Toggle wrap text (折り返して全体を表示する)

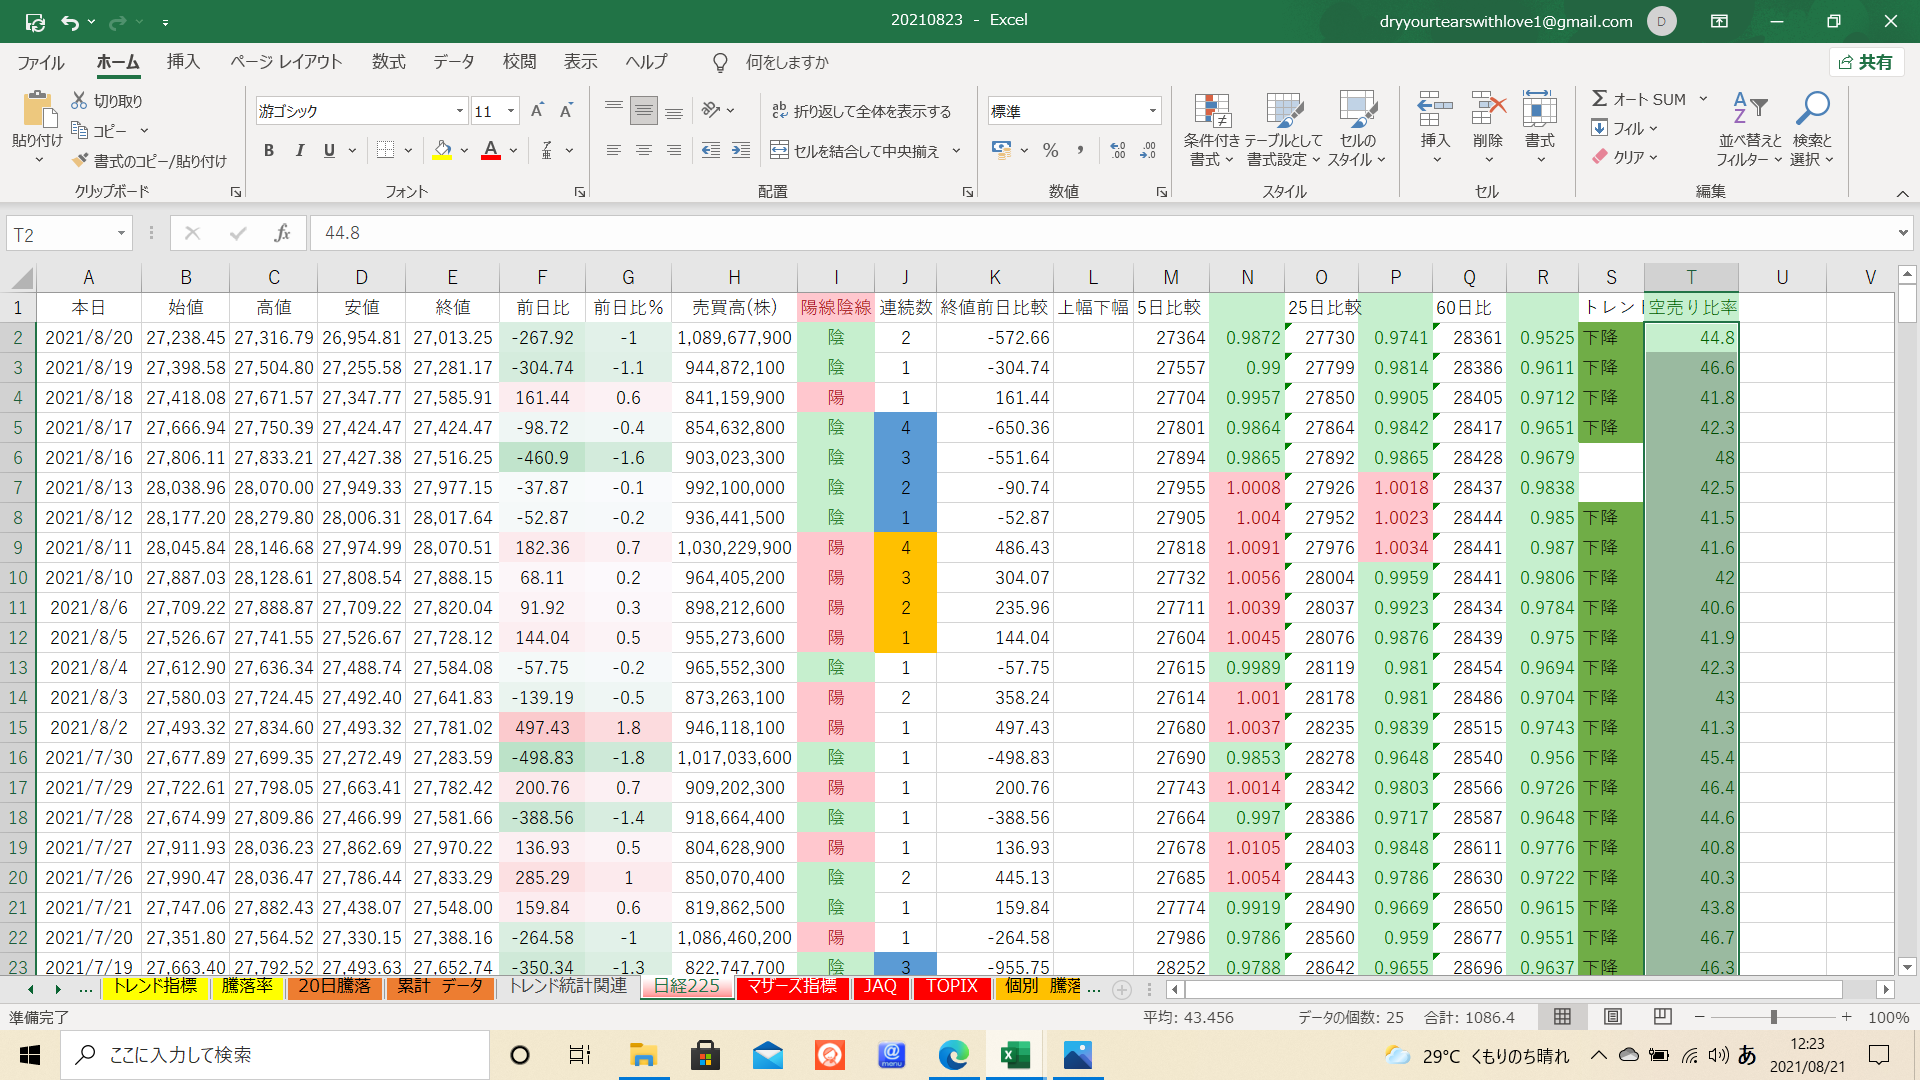[x=861, y=111]
